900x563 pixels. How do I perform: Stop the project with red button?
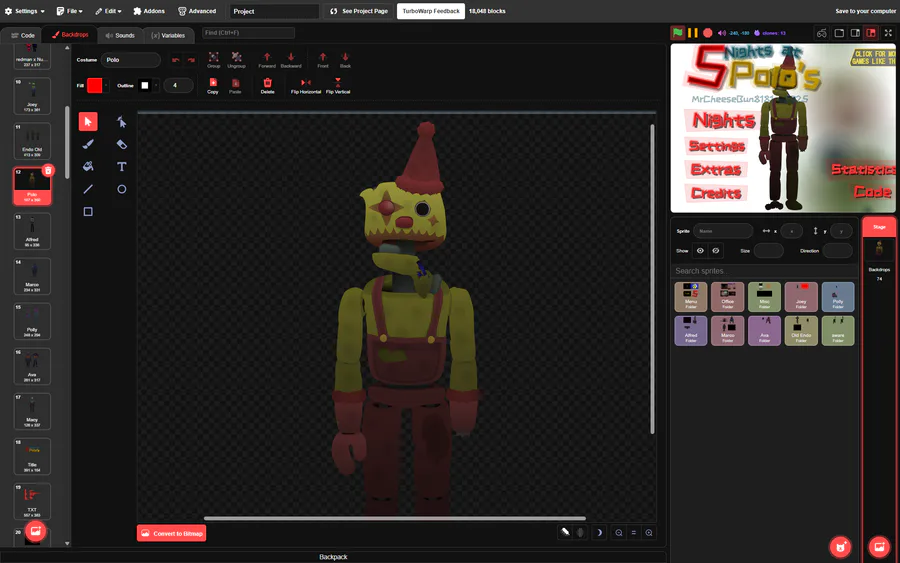click(708, 33)
